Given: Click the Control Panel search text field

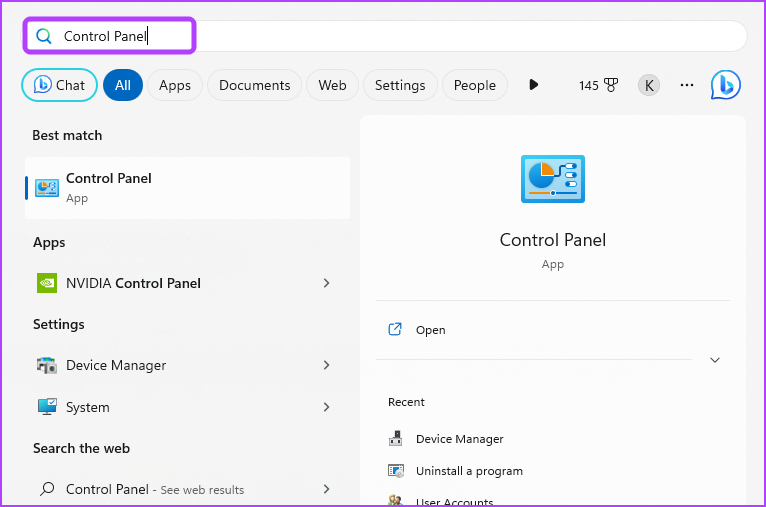Looking at the screenshot, I should tap(386, 36).
